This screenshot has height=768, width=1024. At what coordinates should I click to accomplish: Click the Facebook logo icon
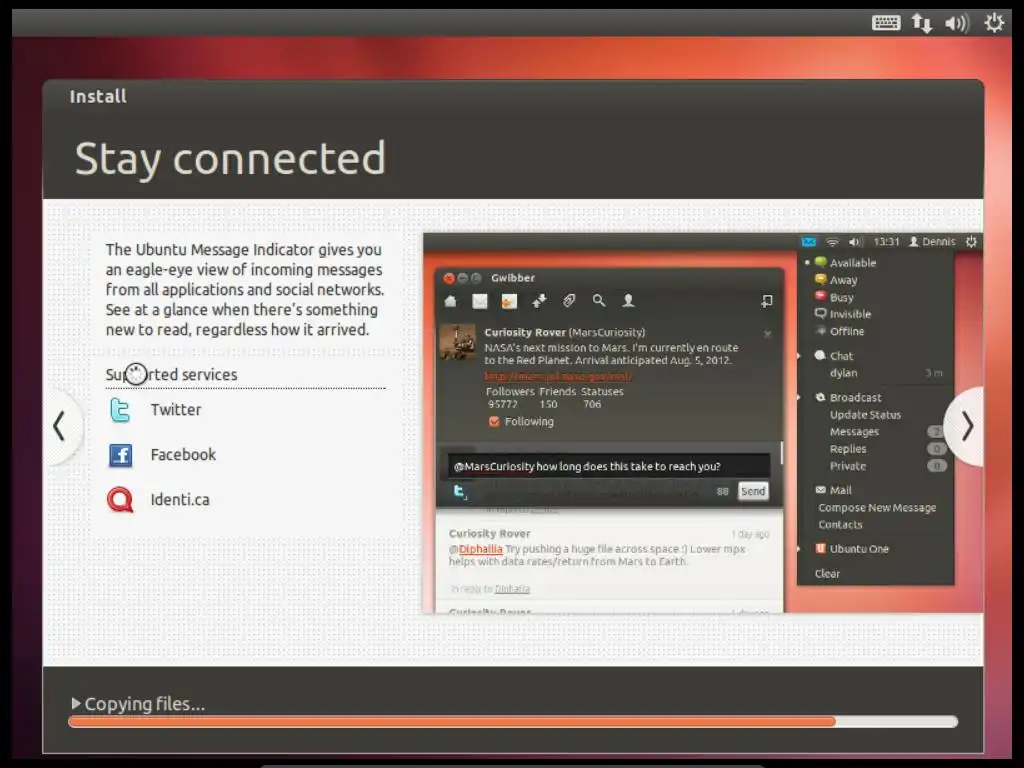click(120, 455)
